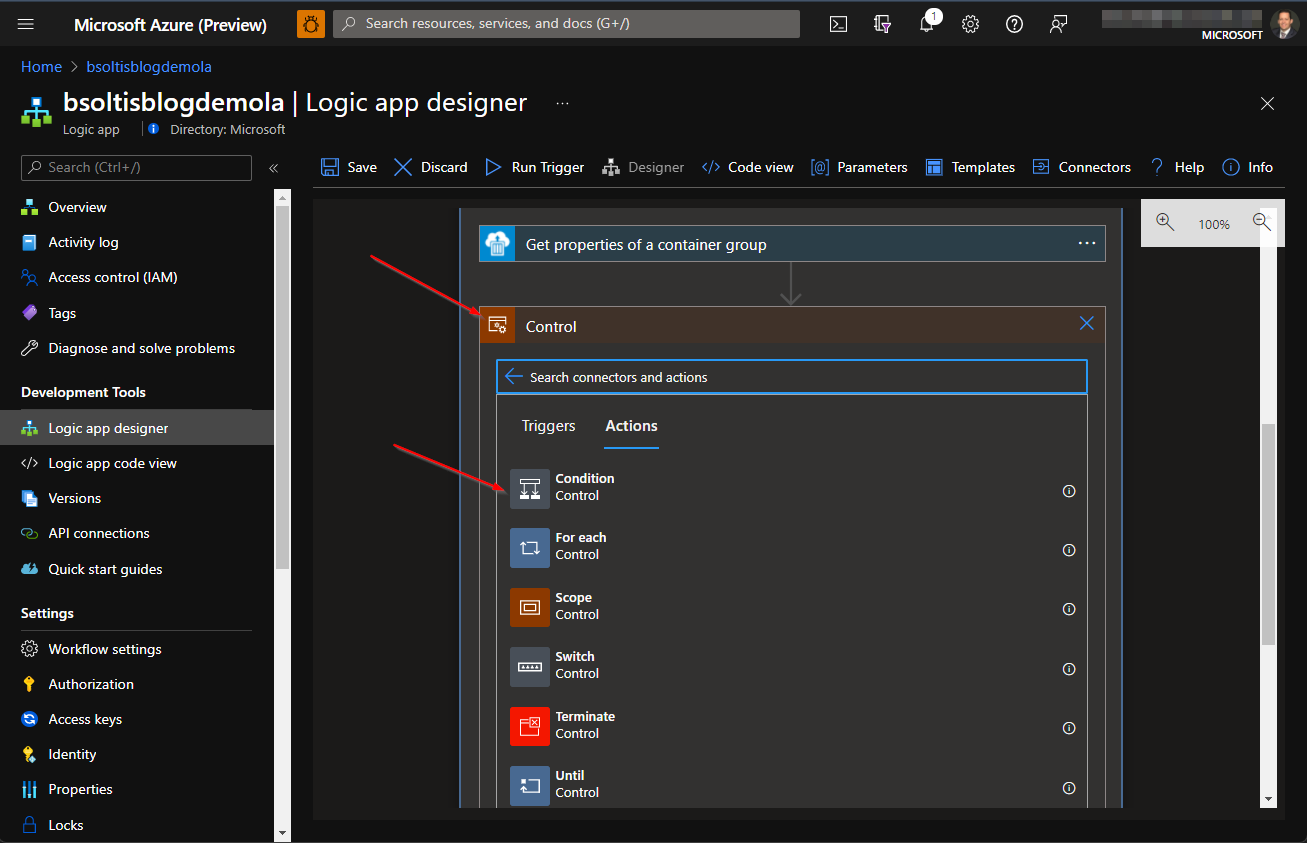Select the Until control action
This screenshot has width=1307, height=843.
pos(569,783)
